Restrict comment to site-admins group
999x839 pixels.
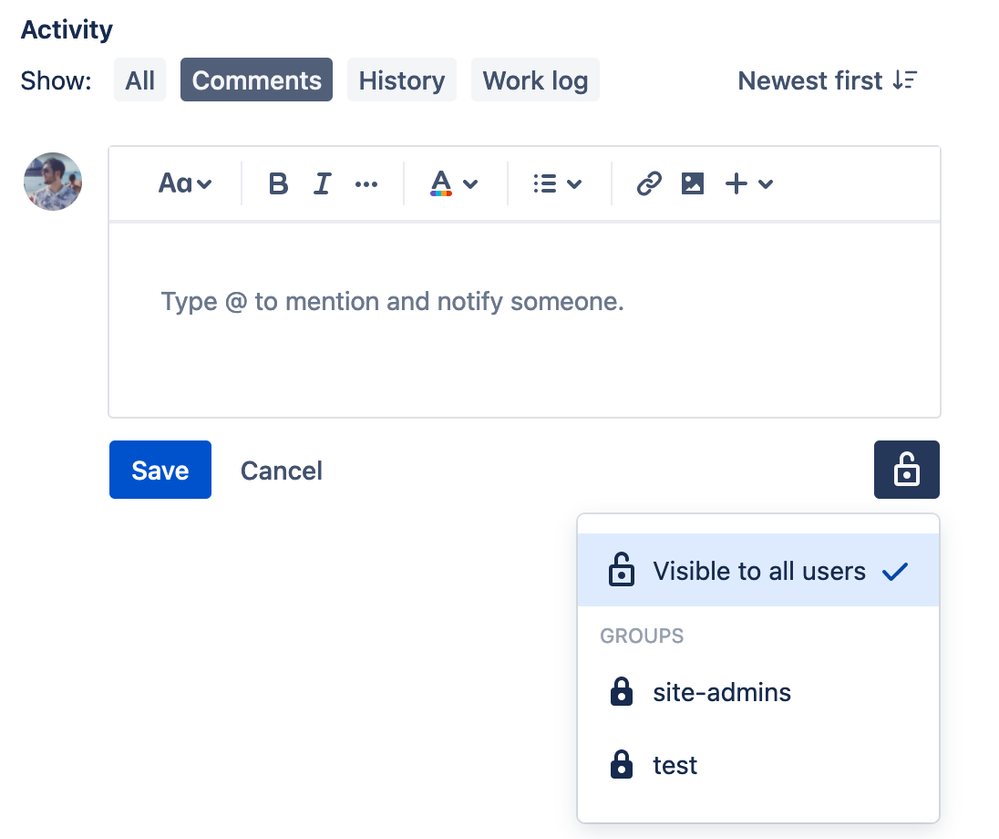pyautogui.click(x=758, y=692)
